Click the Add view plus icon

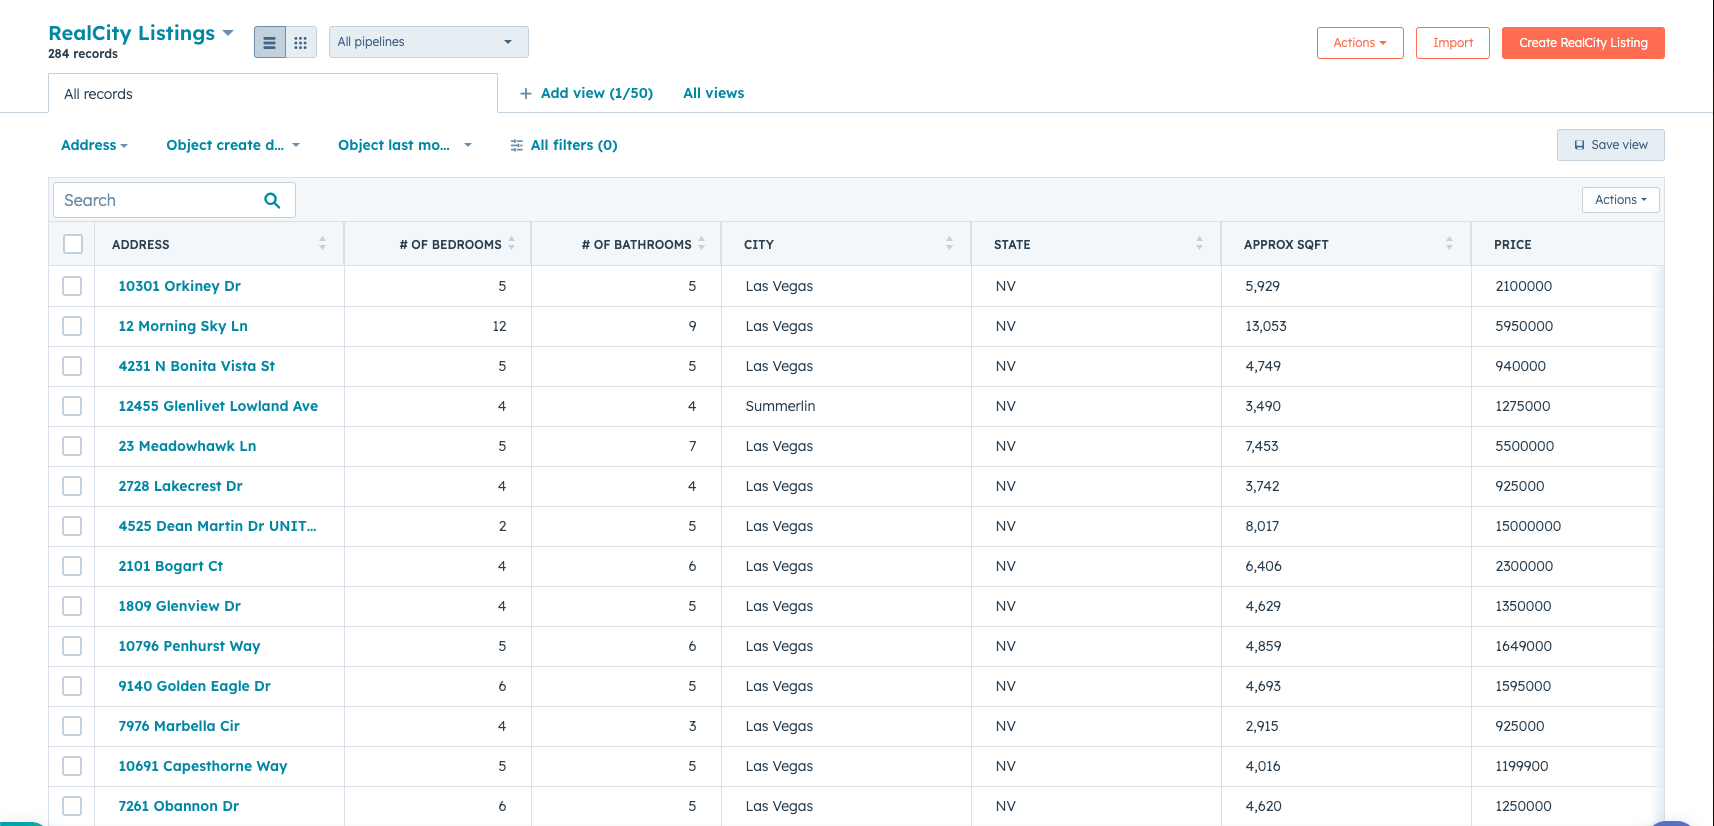526,94
